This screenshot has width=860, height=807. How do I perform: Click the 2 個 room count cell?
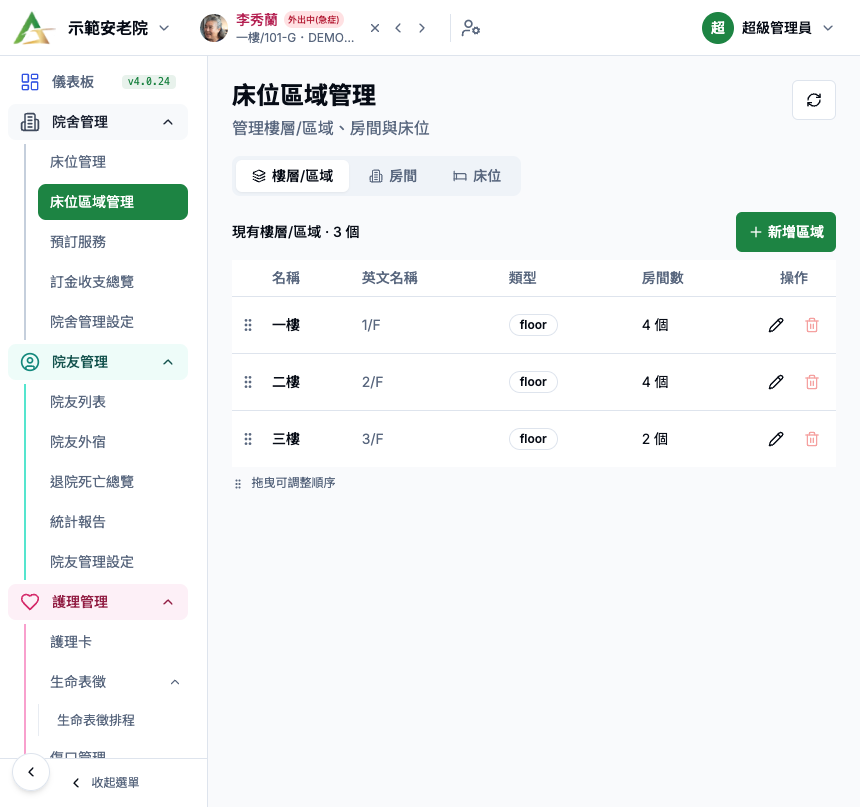point(655,439)
